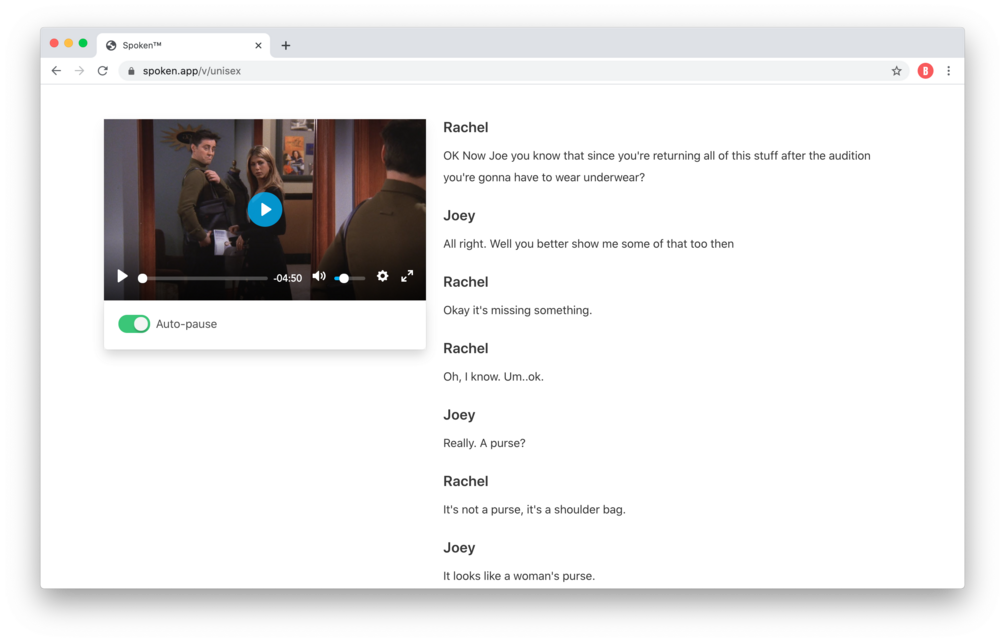1005x642 pixels.
Task: Select Rachel's line about wearing underwear
Action: [656, 166]
